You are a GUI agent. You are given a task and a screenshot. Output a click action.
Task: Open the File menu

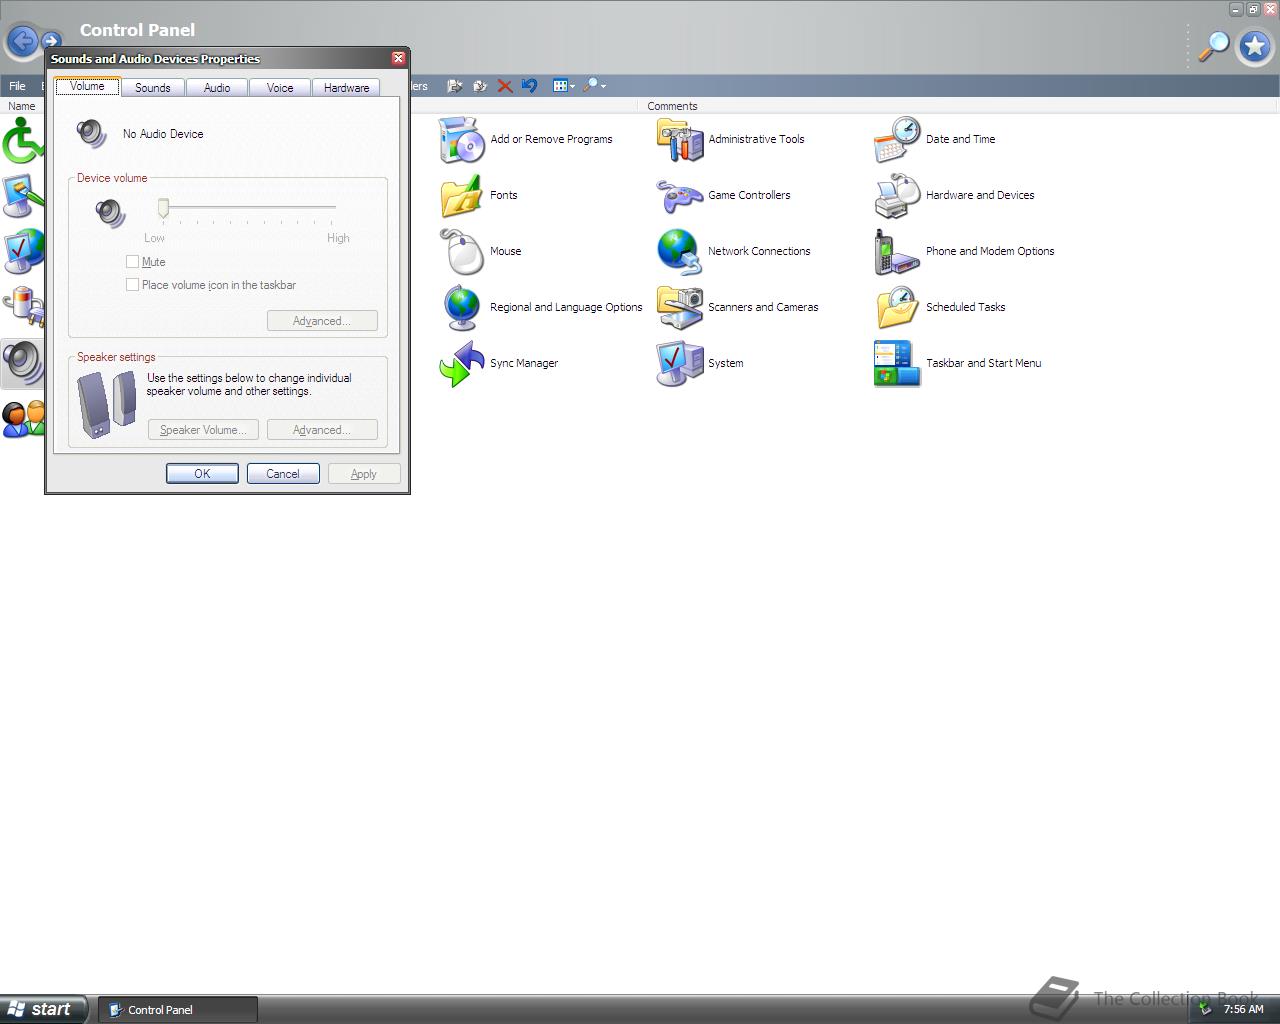point(17,86)
